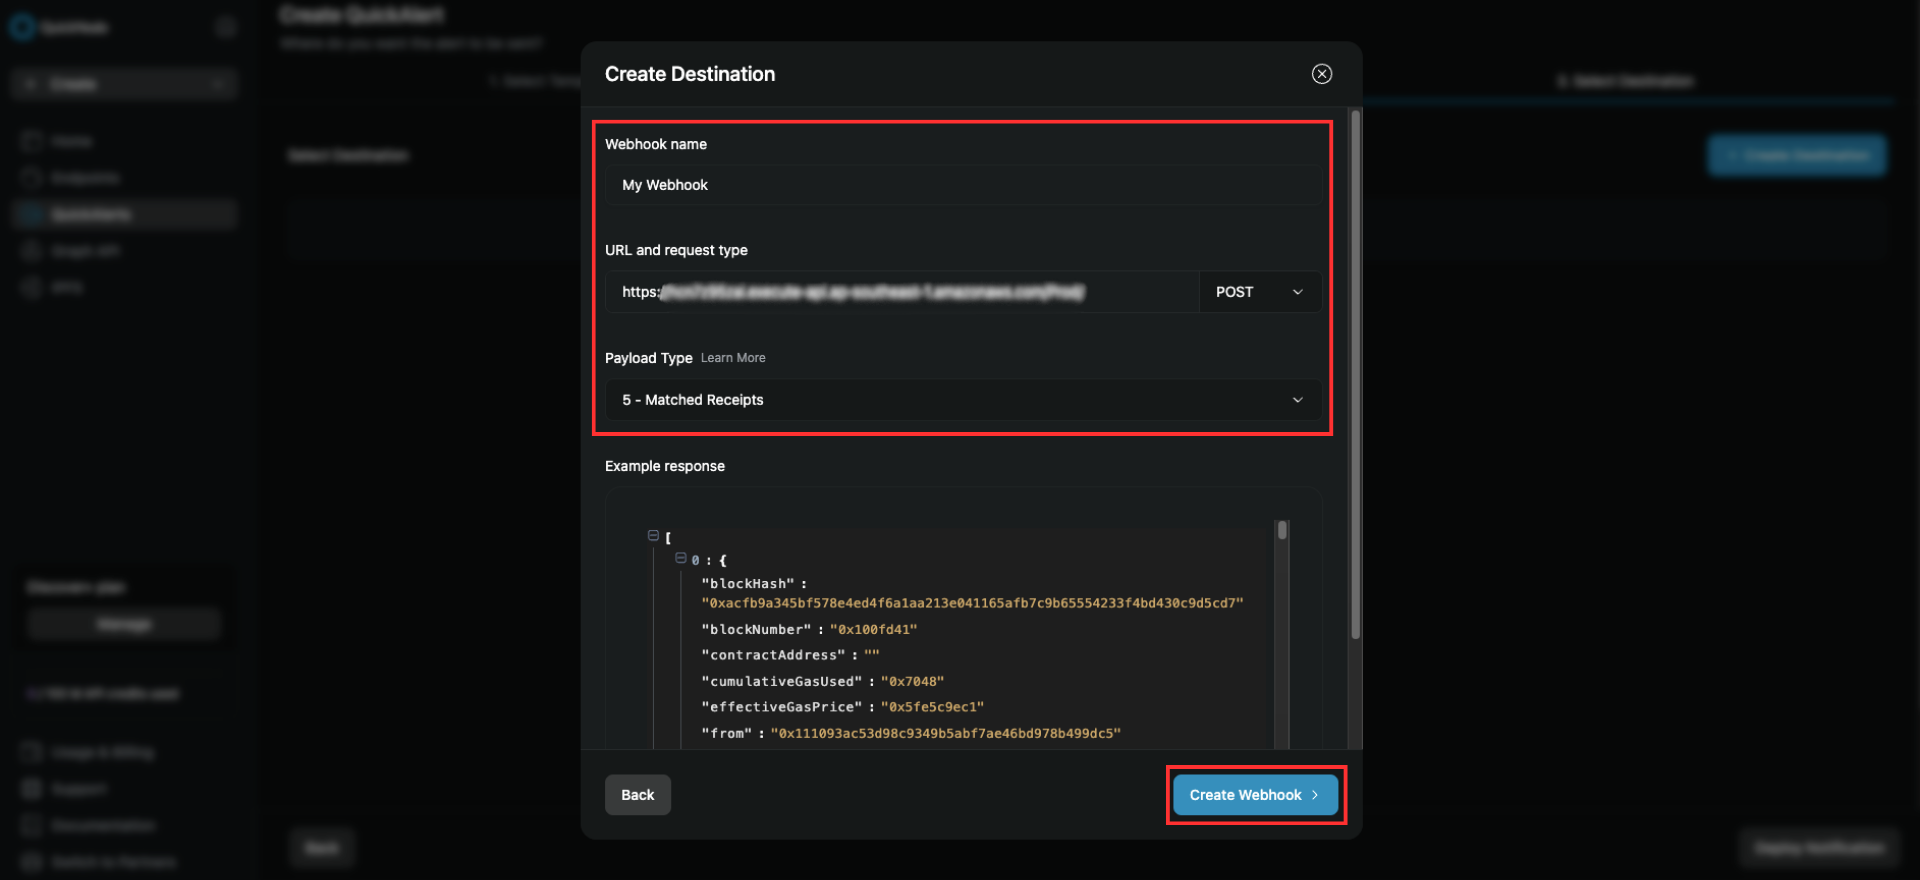Image resolution: width=1920 pixels, height=880 pixels.
Task: Select the "from" address value
Action: [x=945, y=733]
